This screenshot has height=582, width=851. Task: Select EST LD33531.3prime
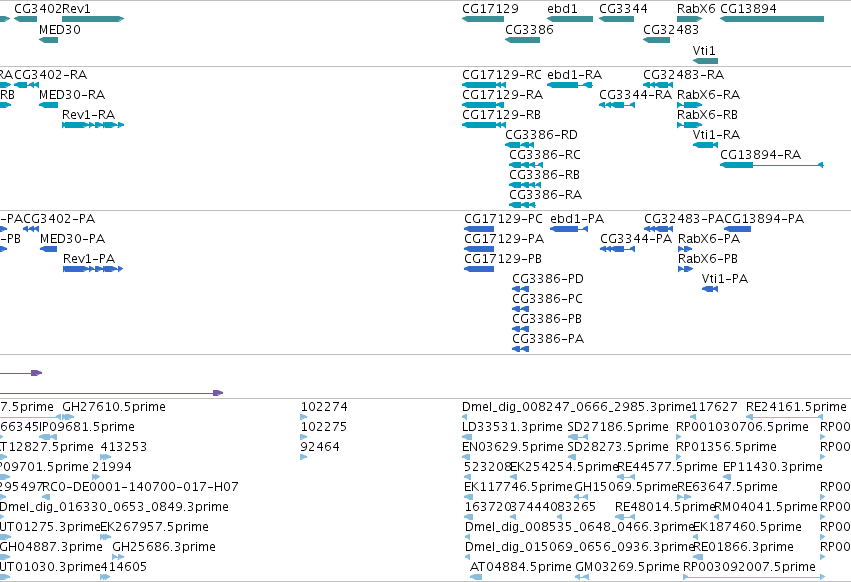tap(512, 427)
